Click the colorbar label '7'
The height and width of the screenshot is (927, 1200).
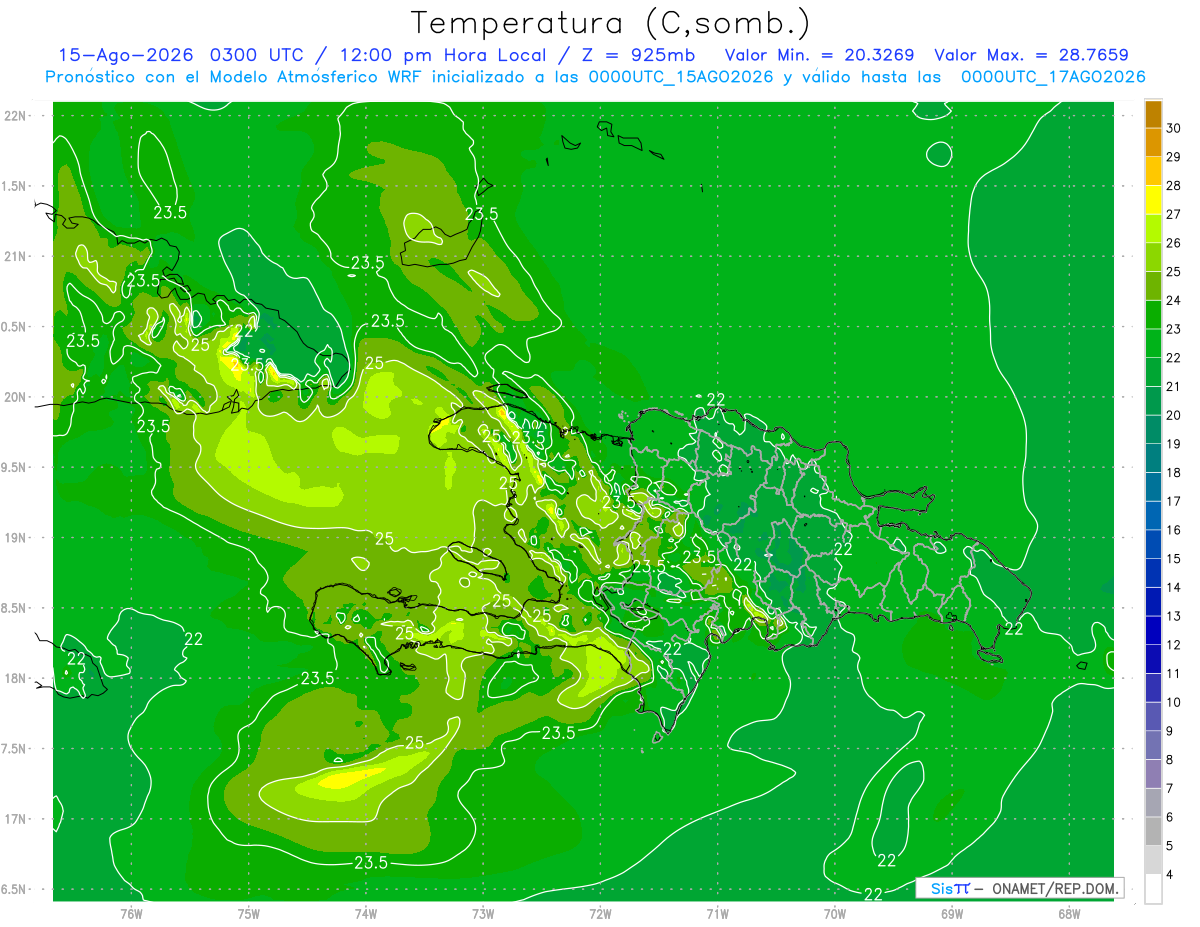pyautogui.click(x=1170, y=788)
